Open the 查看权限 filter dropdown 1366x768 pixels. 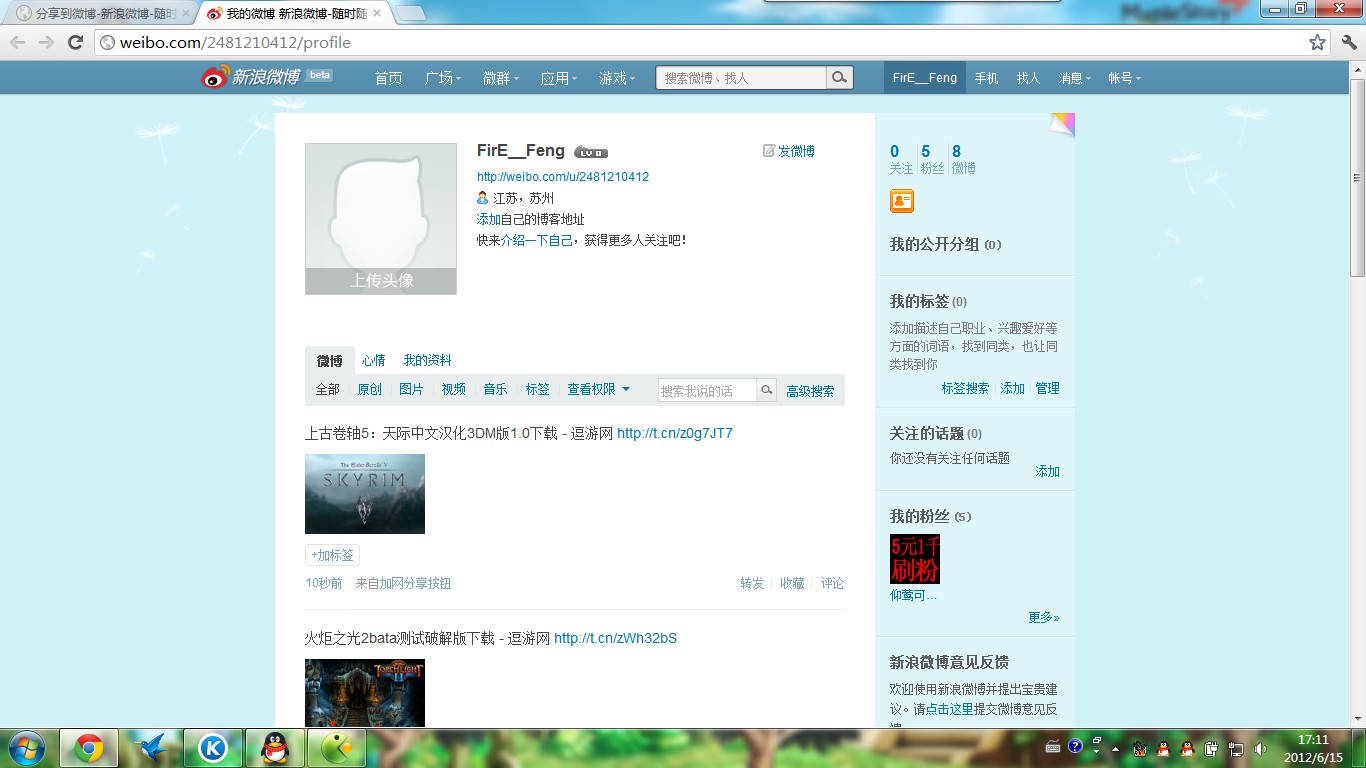[599, 390]
